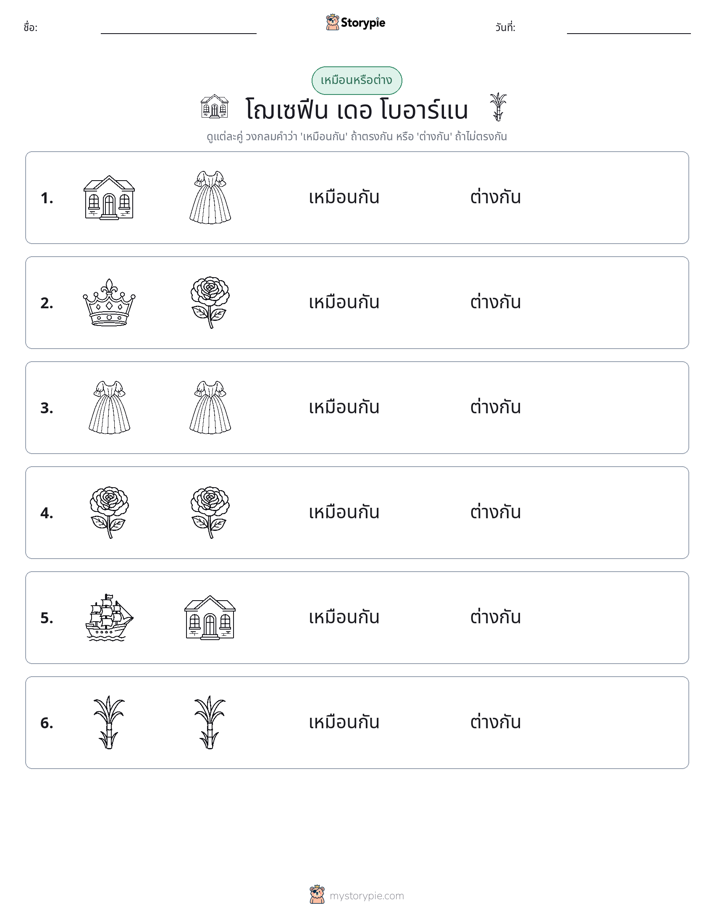Select 'ต่างกัน' in row 1
This screenshot has width=714, height=924.
coord(495,197)
